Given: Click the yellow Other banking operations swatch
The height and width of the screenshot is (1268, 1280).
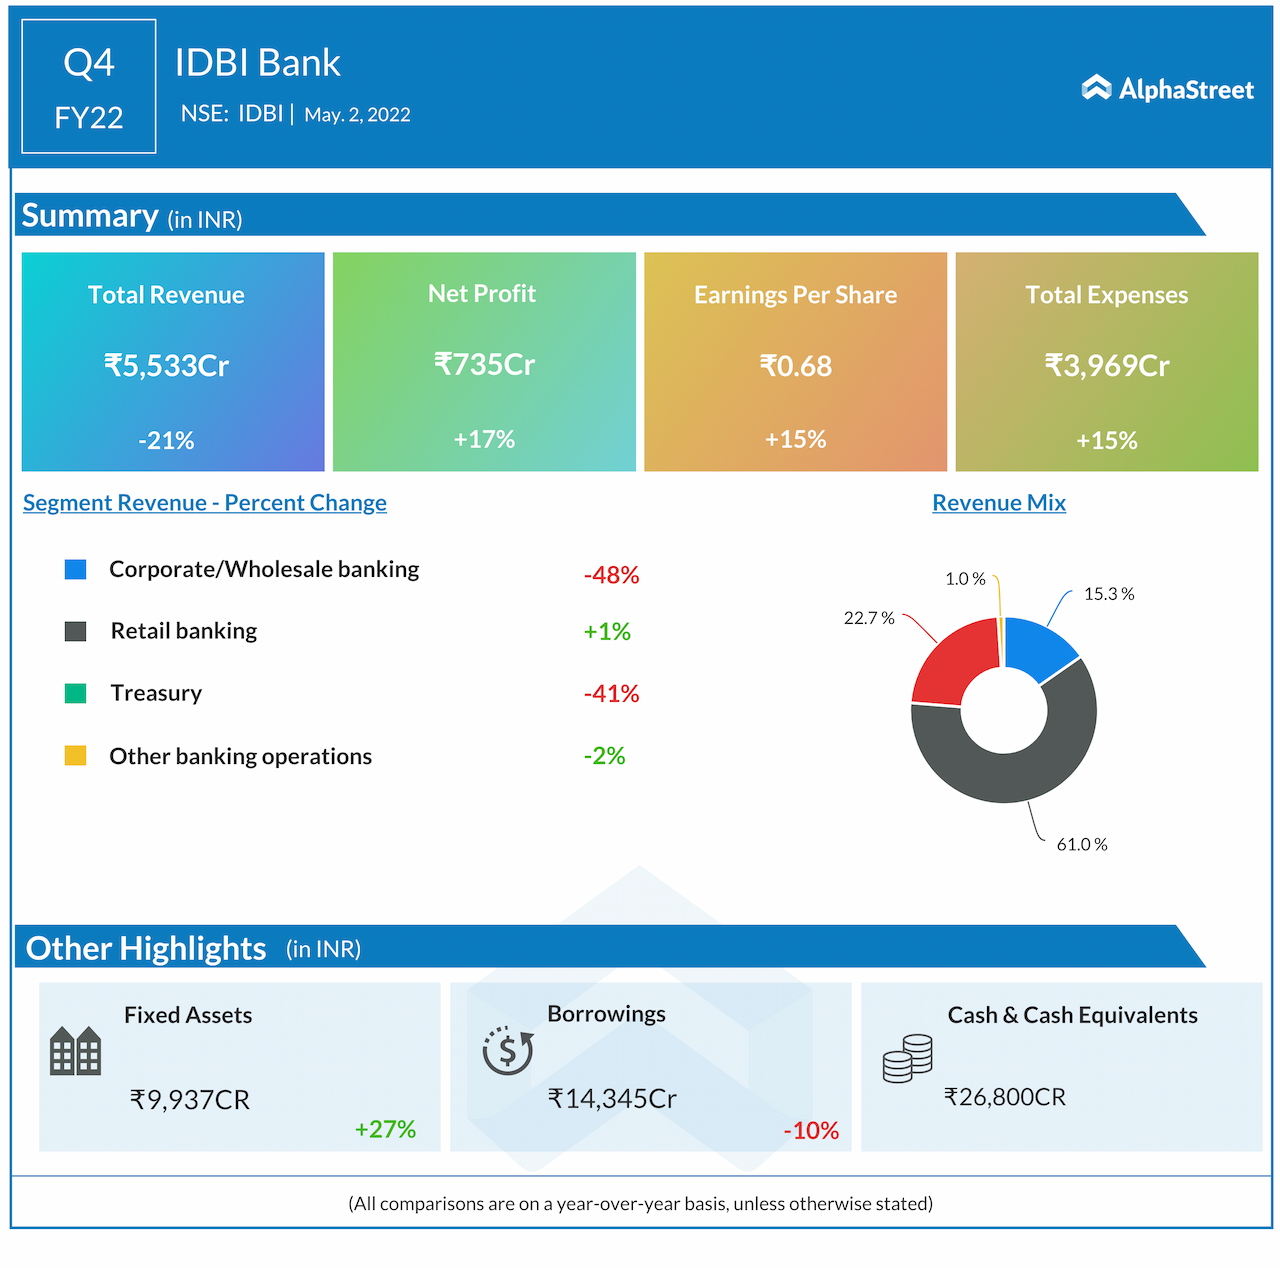Looking at the screenshot, I should click(x=75, y=756).
